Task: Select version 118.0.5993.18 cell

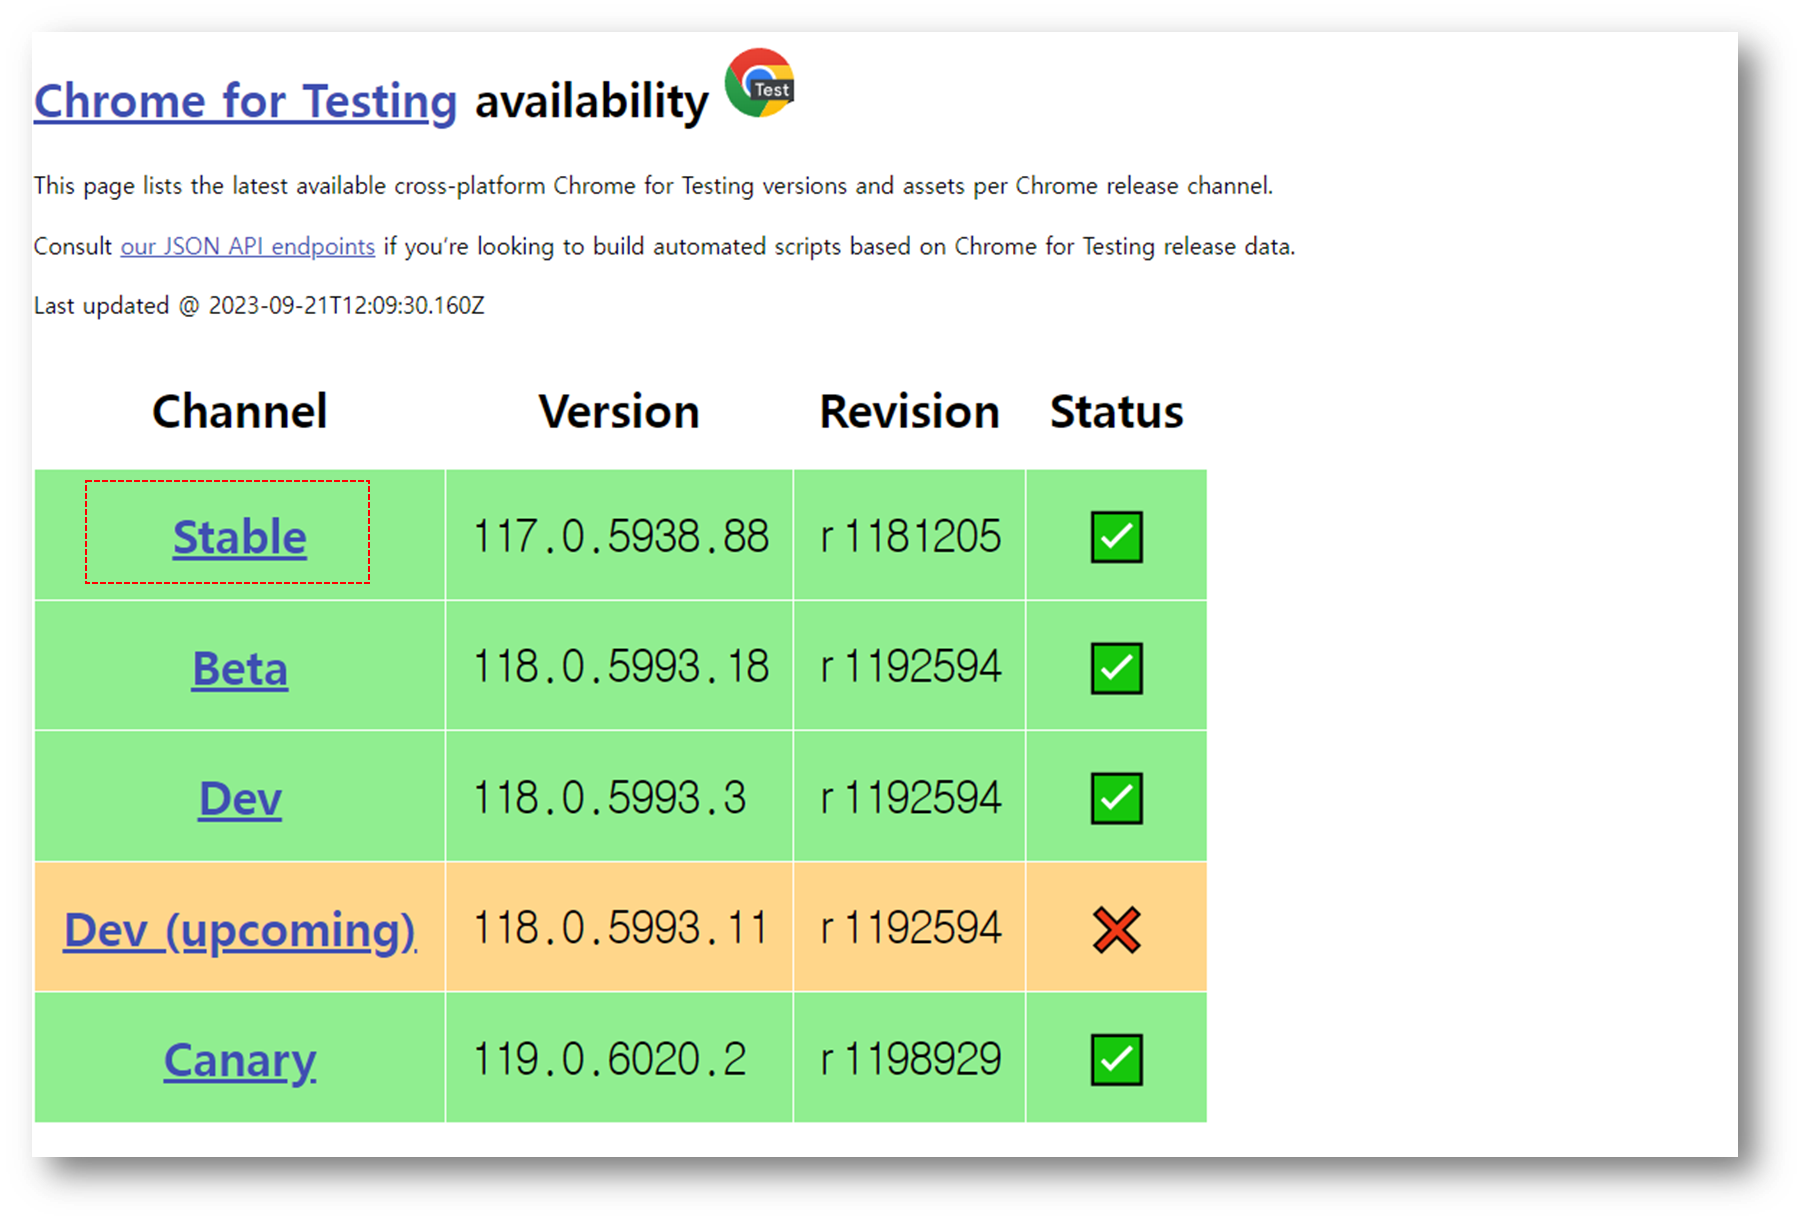Action: (620, 667)
